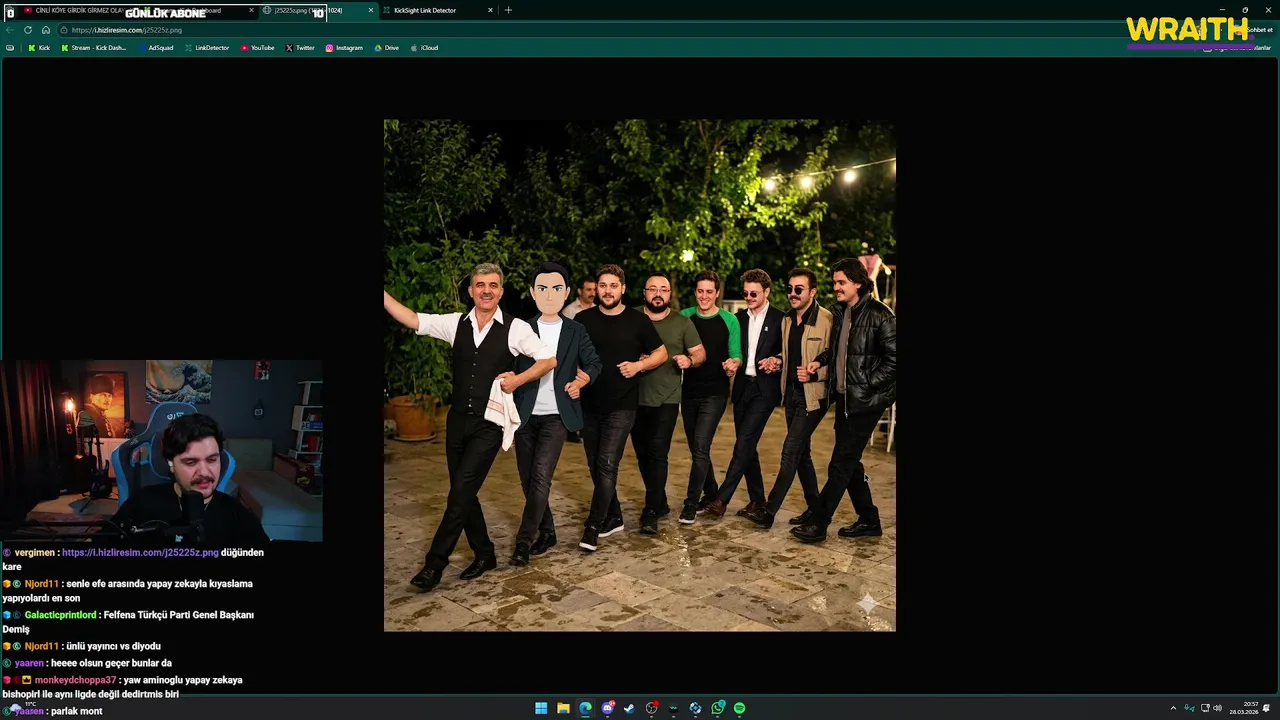Open the Twitter bookmark
Viewport: 1280px width, 720px height.
point(300,47)
